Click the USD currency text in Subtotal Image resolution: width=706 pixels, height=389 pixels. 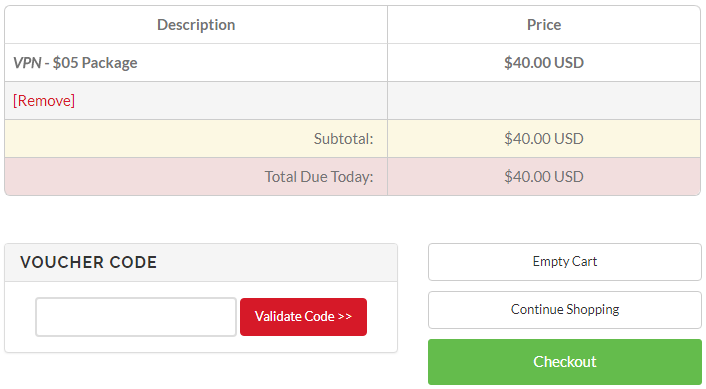pos(569,139)
